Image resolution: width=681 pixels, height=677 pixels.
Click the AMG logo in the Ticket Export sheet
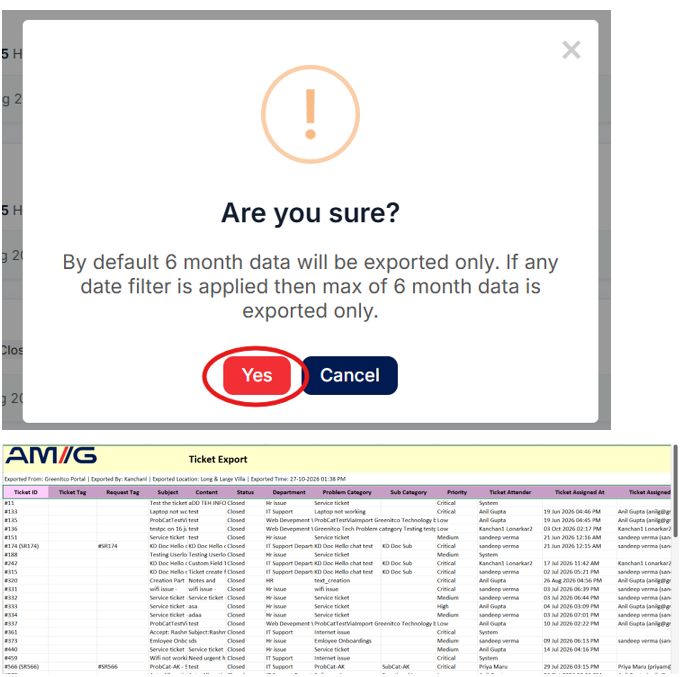pyautogui.click(x=51, y=456)
